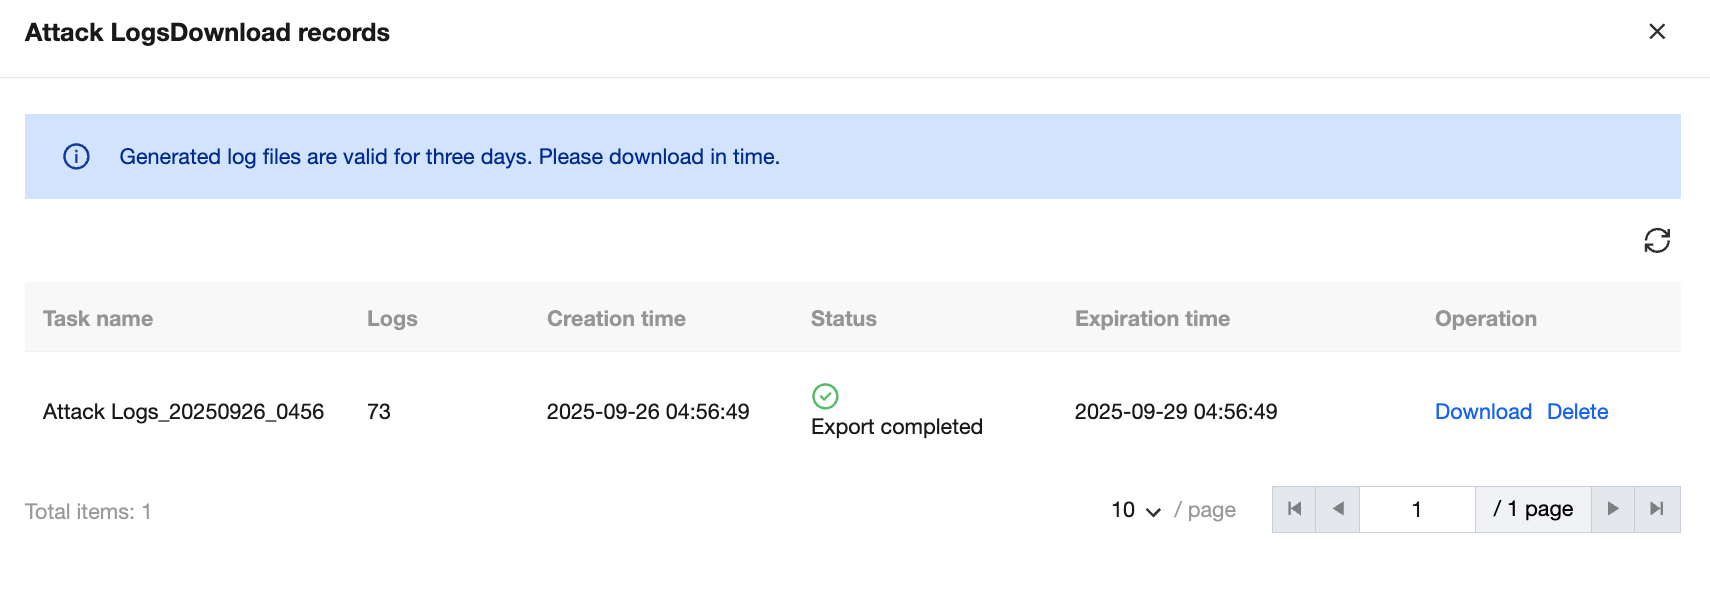
Task: Select the Task name column header
Action: (x=98, y=318)
